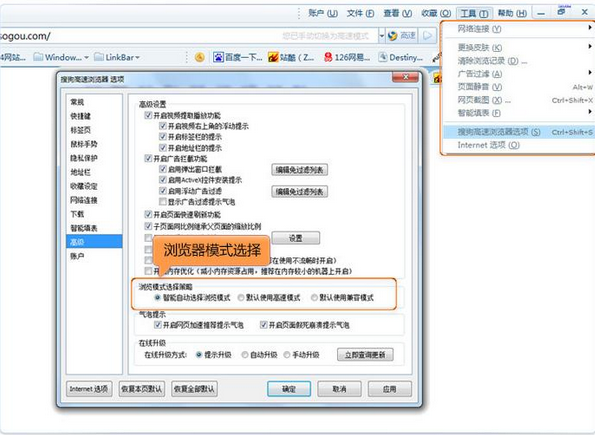The image size is (595, 435).
Task: Select 默认使用高速模式 radio button
Action: [x=241, y=298]
